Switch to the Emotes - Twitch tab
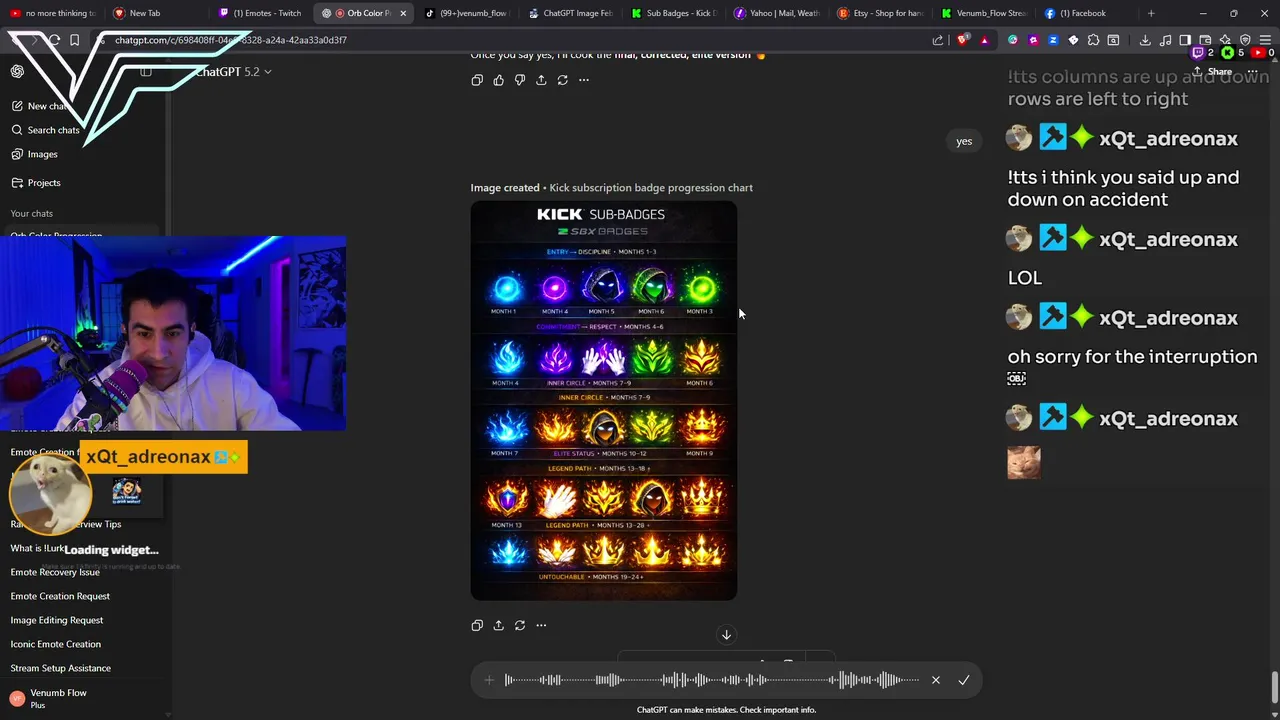Image resolution: width=1280 pixels, height=720 pixels. [260, 13]
